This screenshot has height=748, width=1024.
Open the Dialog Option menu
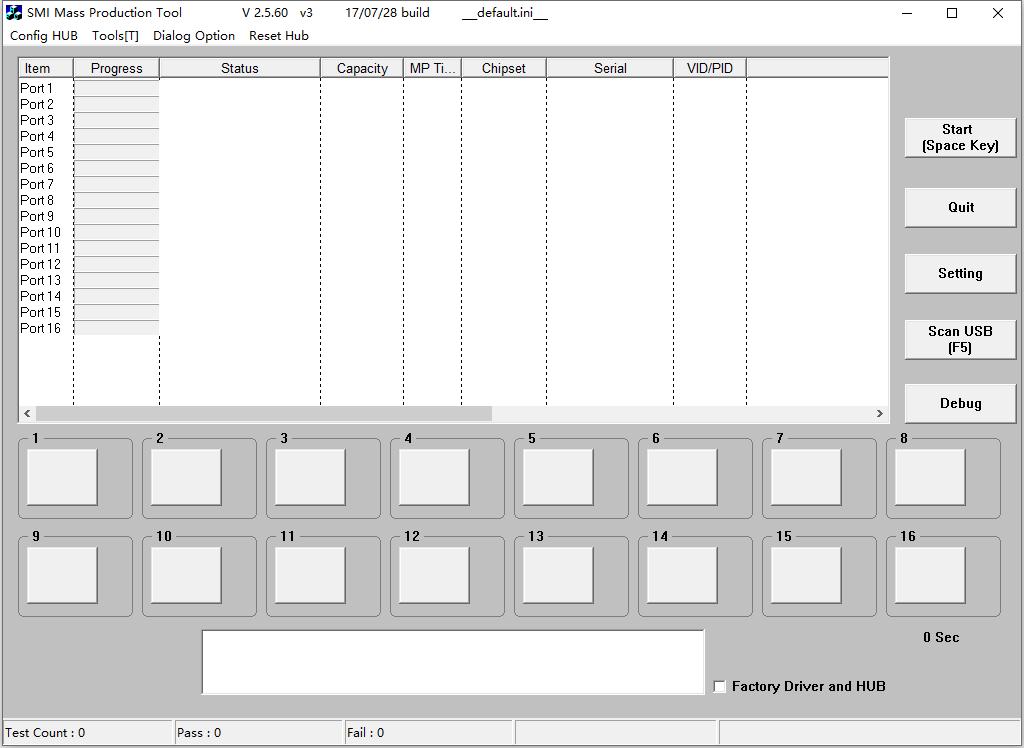click(193, 35)
